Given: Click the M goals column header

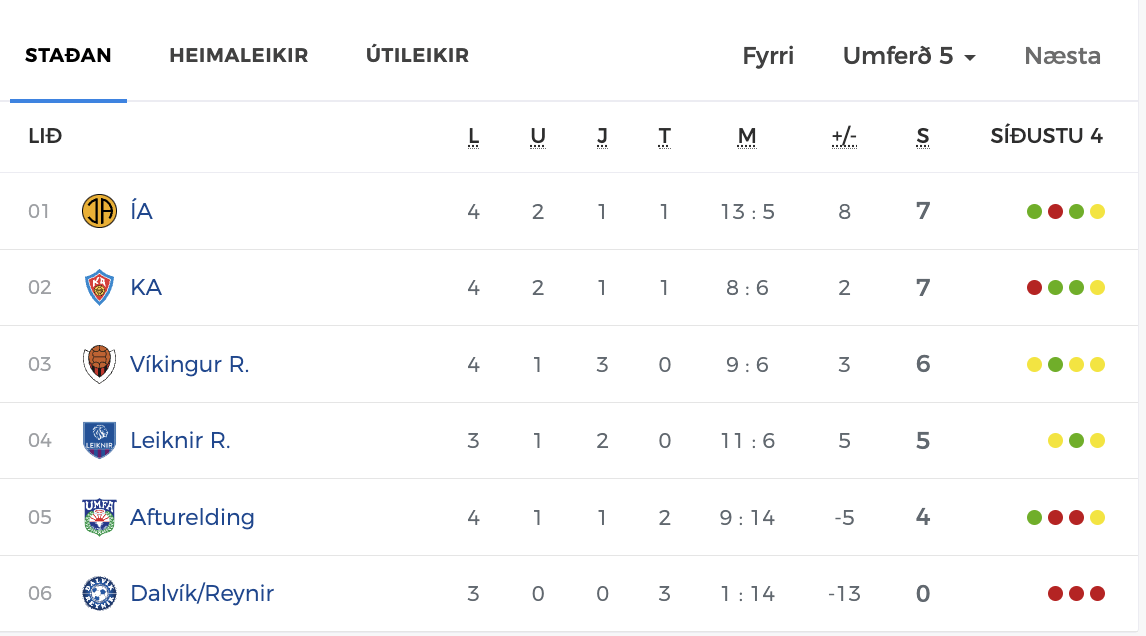Looking at the screenshot, I should click(x=747, y=137).
